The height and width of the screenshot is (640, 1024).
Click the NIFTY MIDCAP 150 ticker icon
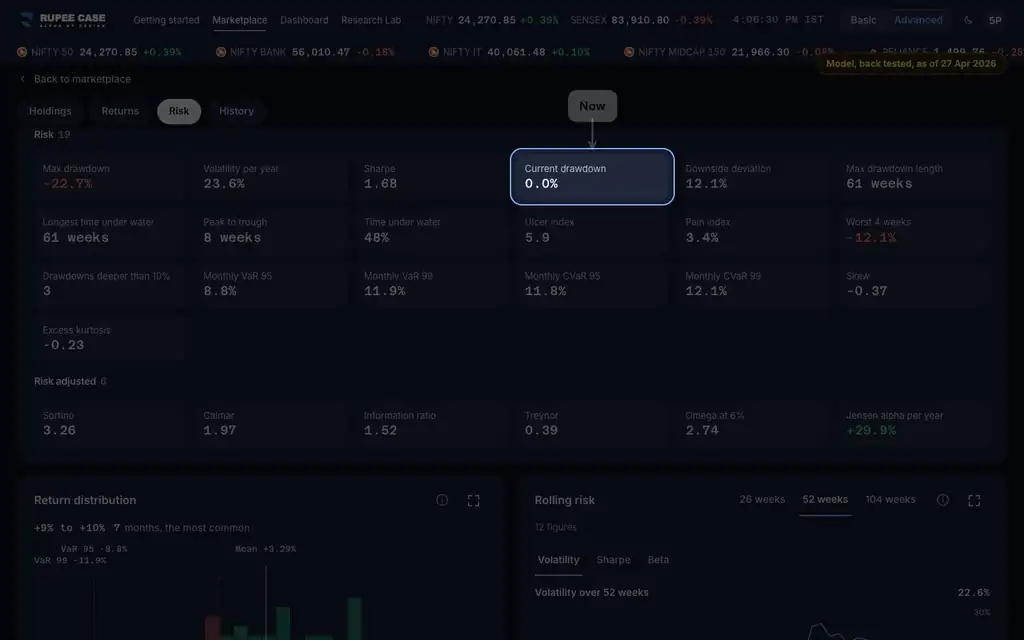click(629, 52)
